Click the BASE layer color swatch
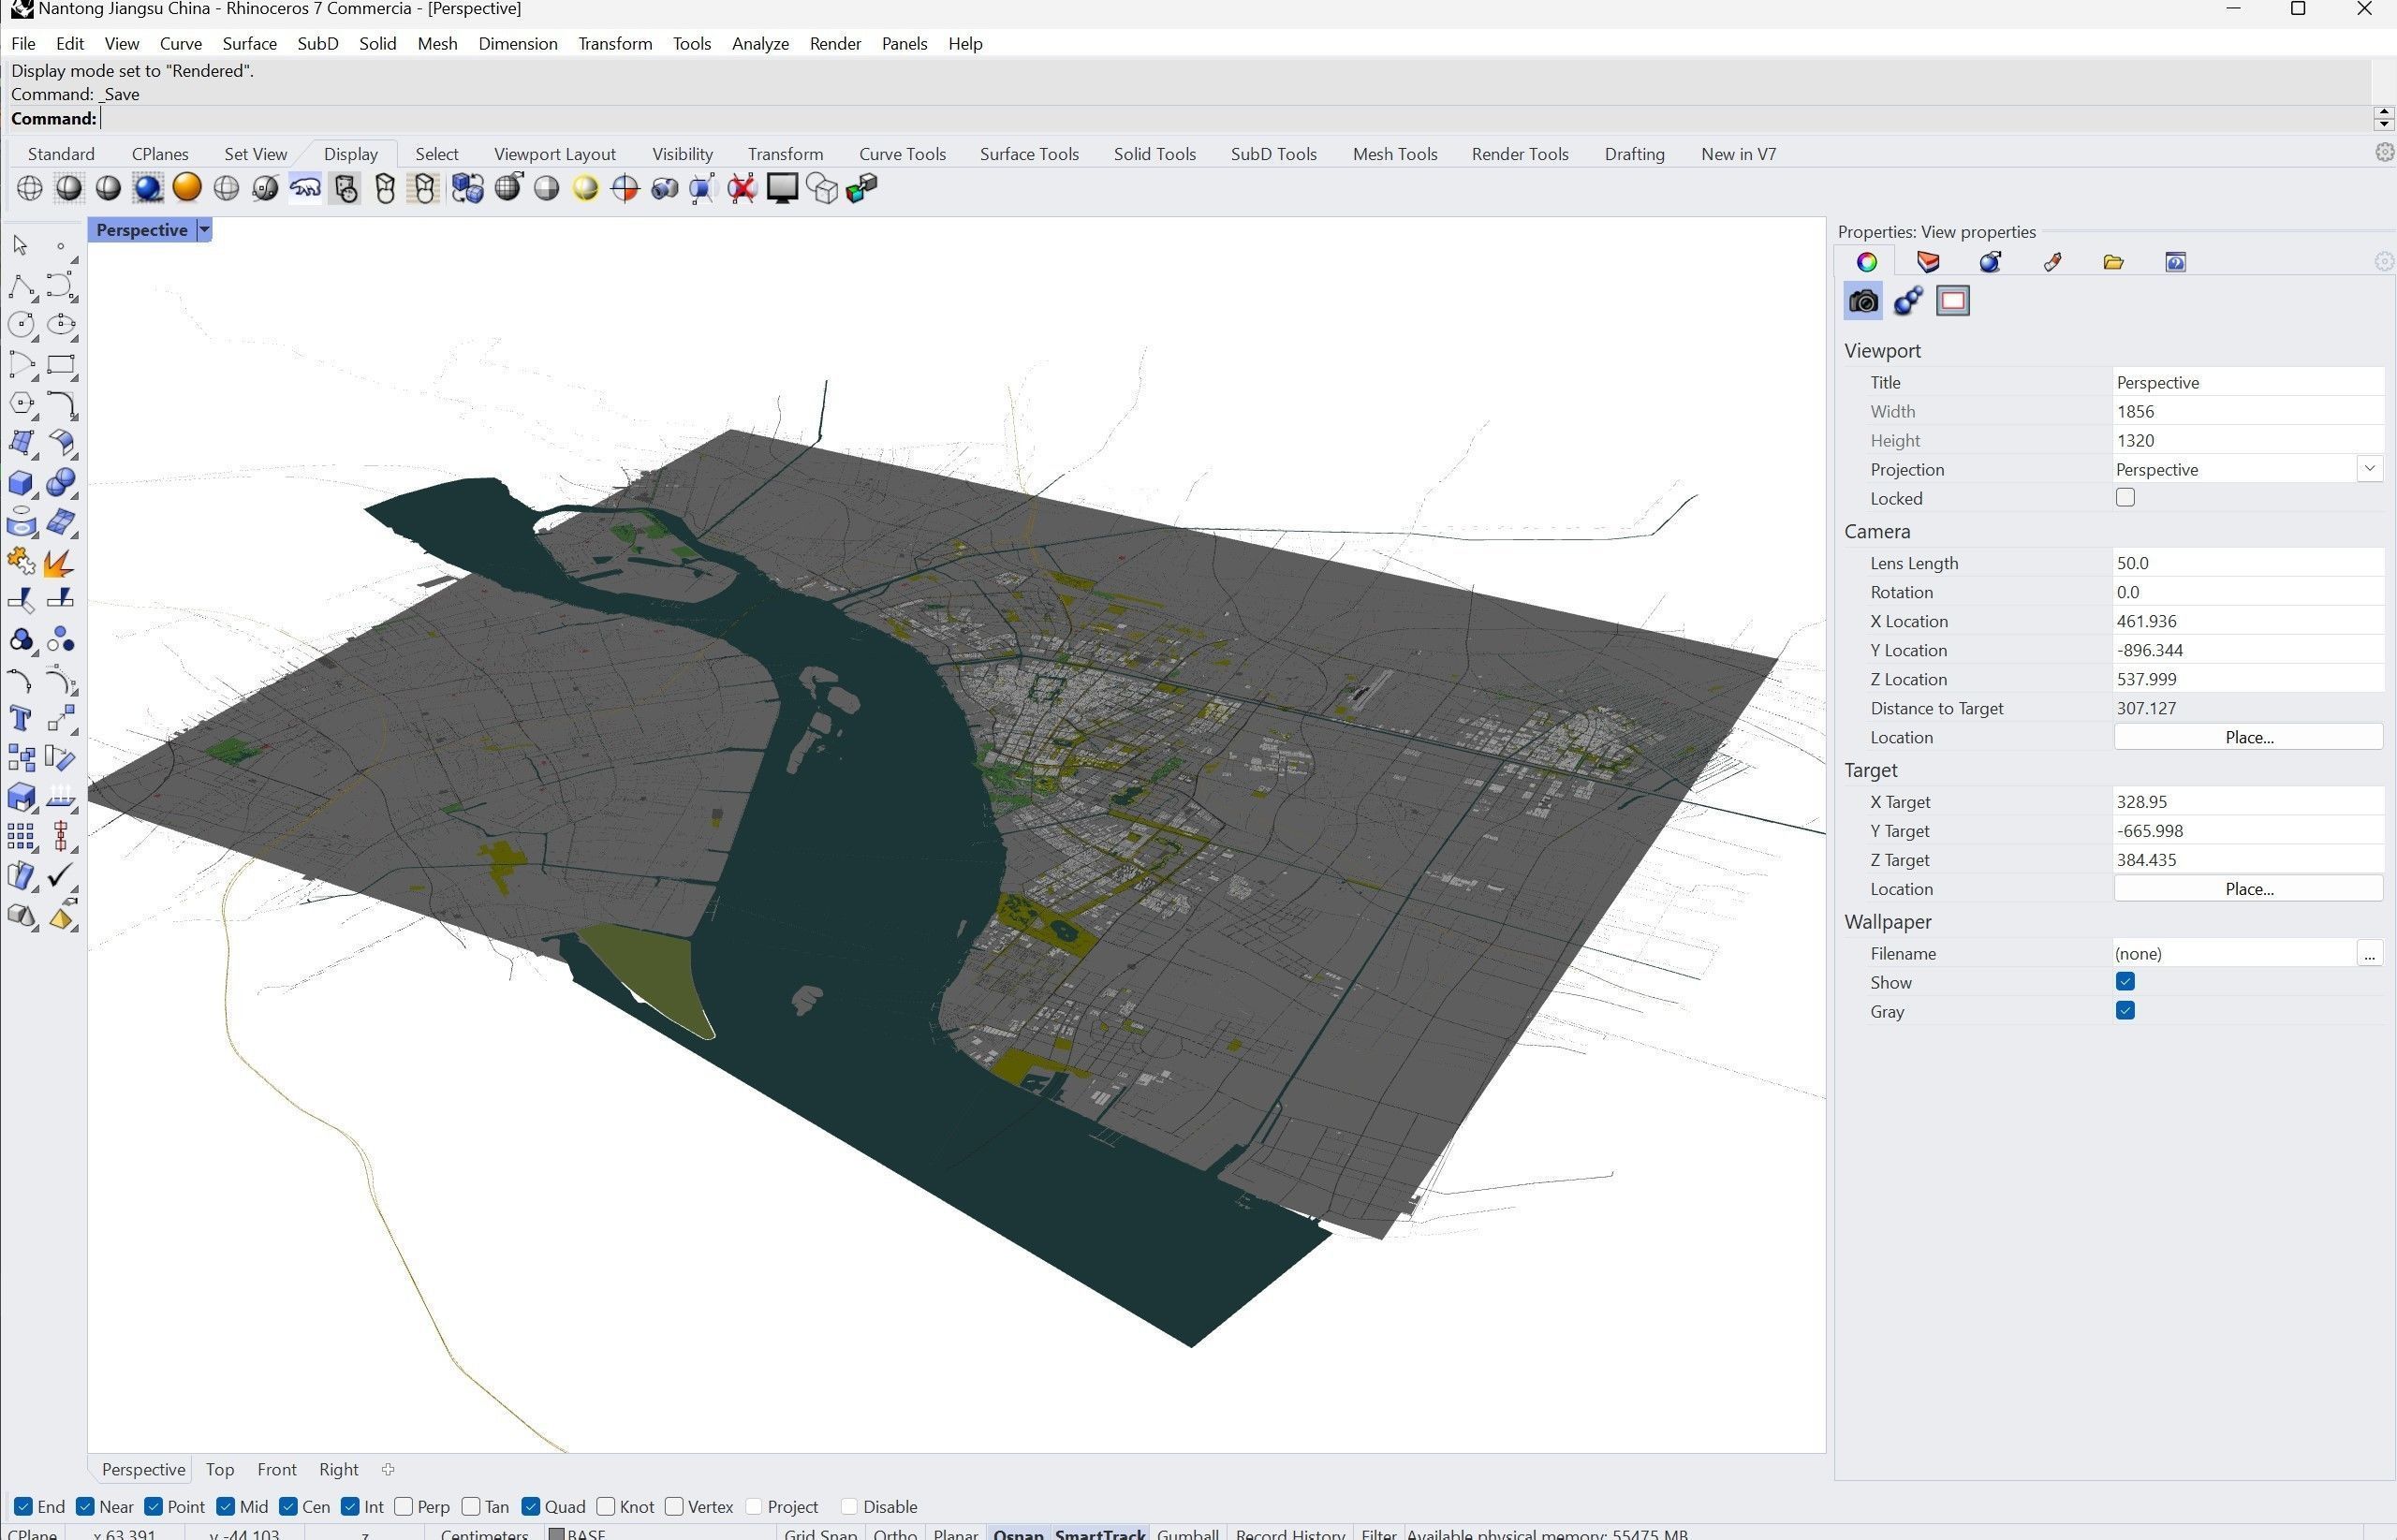Viewport: 2397px width, 1540px height. [x=556, y=1534]
